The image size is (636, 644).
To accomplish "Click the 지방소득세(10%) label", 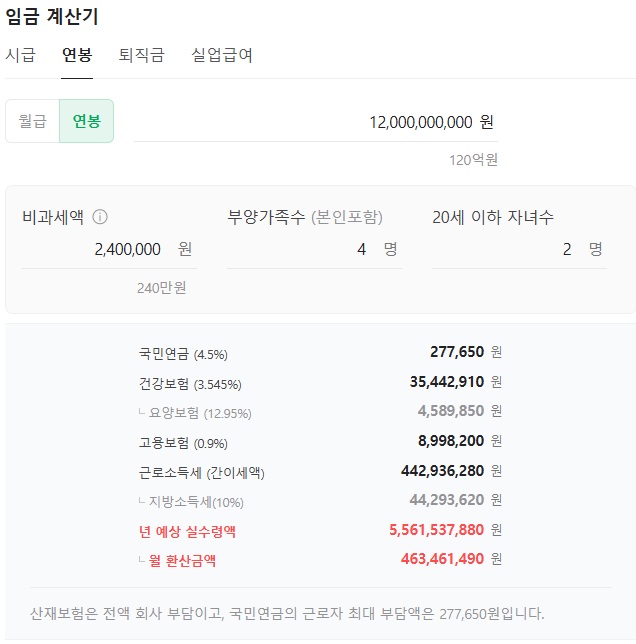I will point(196,501).
